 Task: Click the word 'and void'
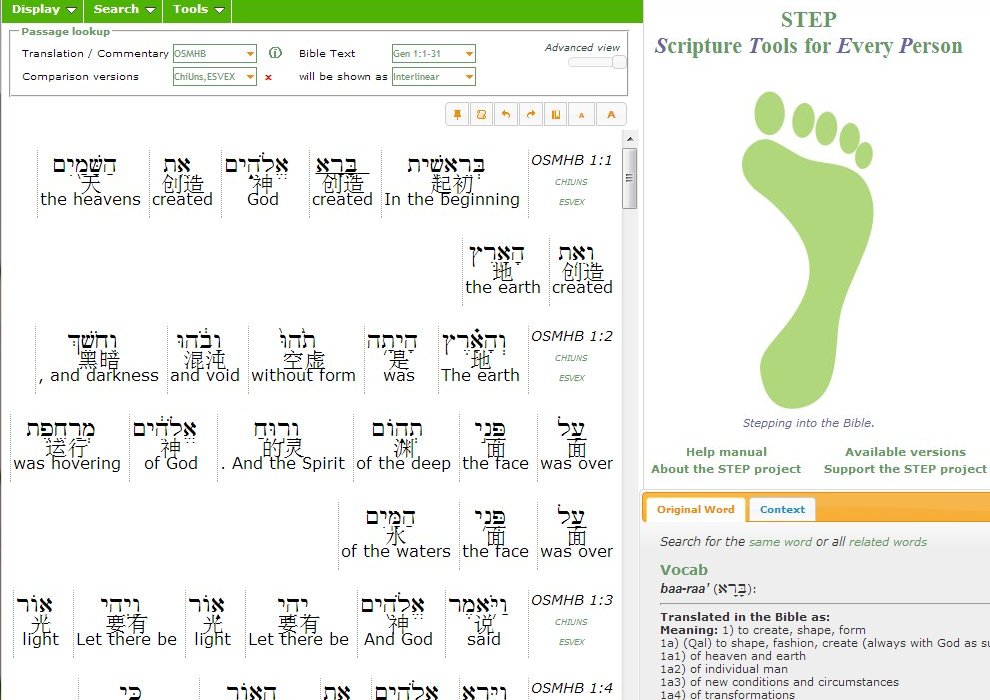[x=205, y=376]
